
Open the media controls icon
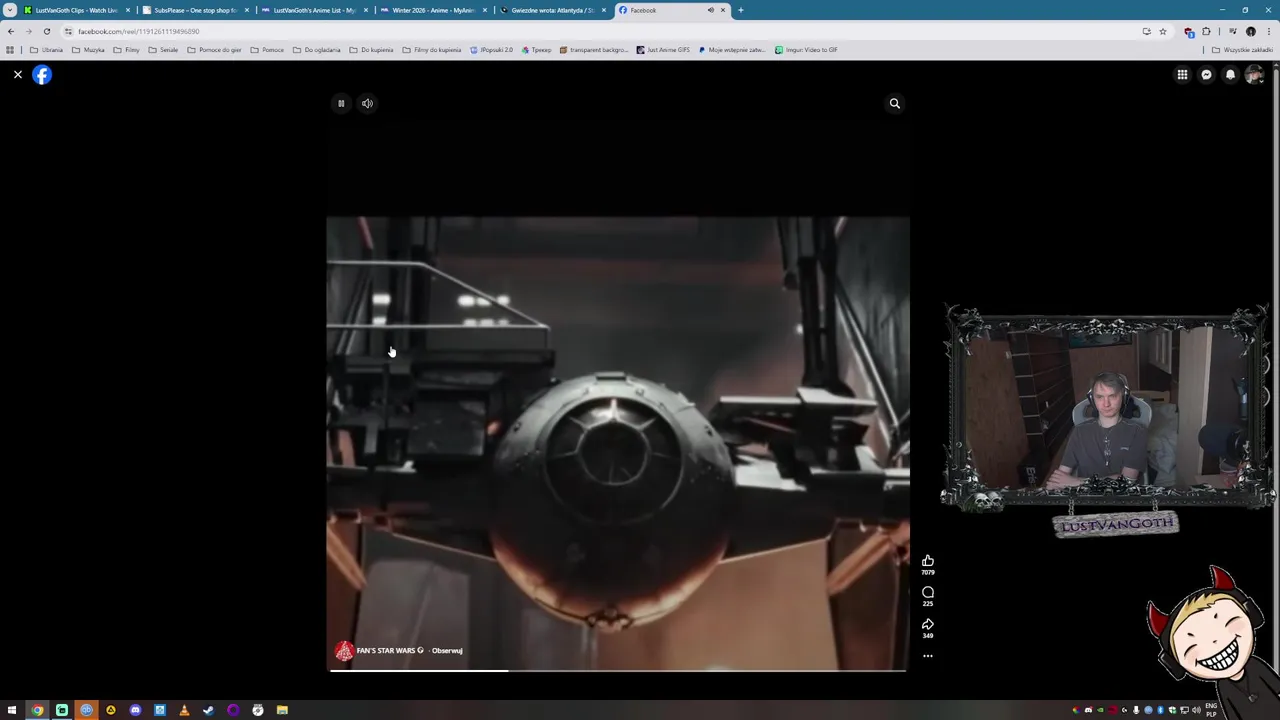[1232, 31]
